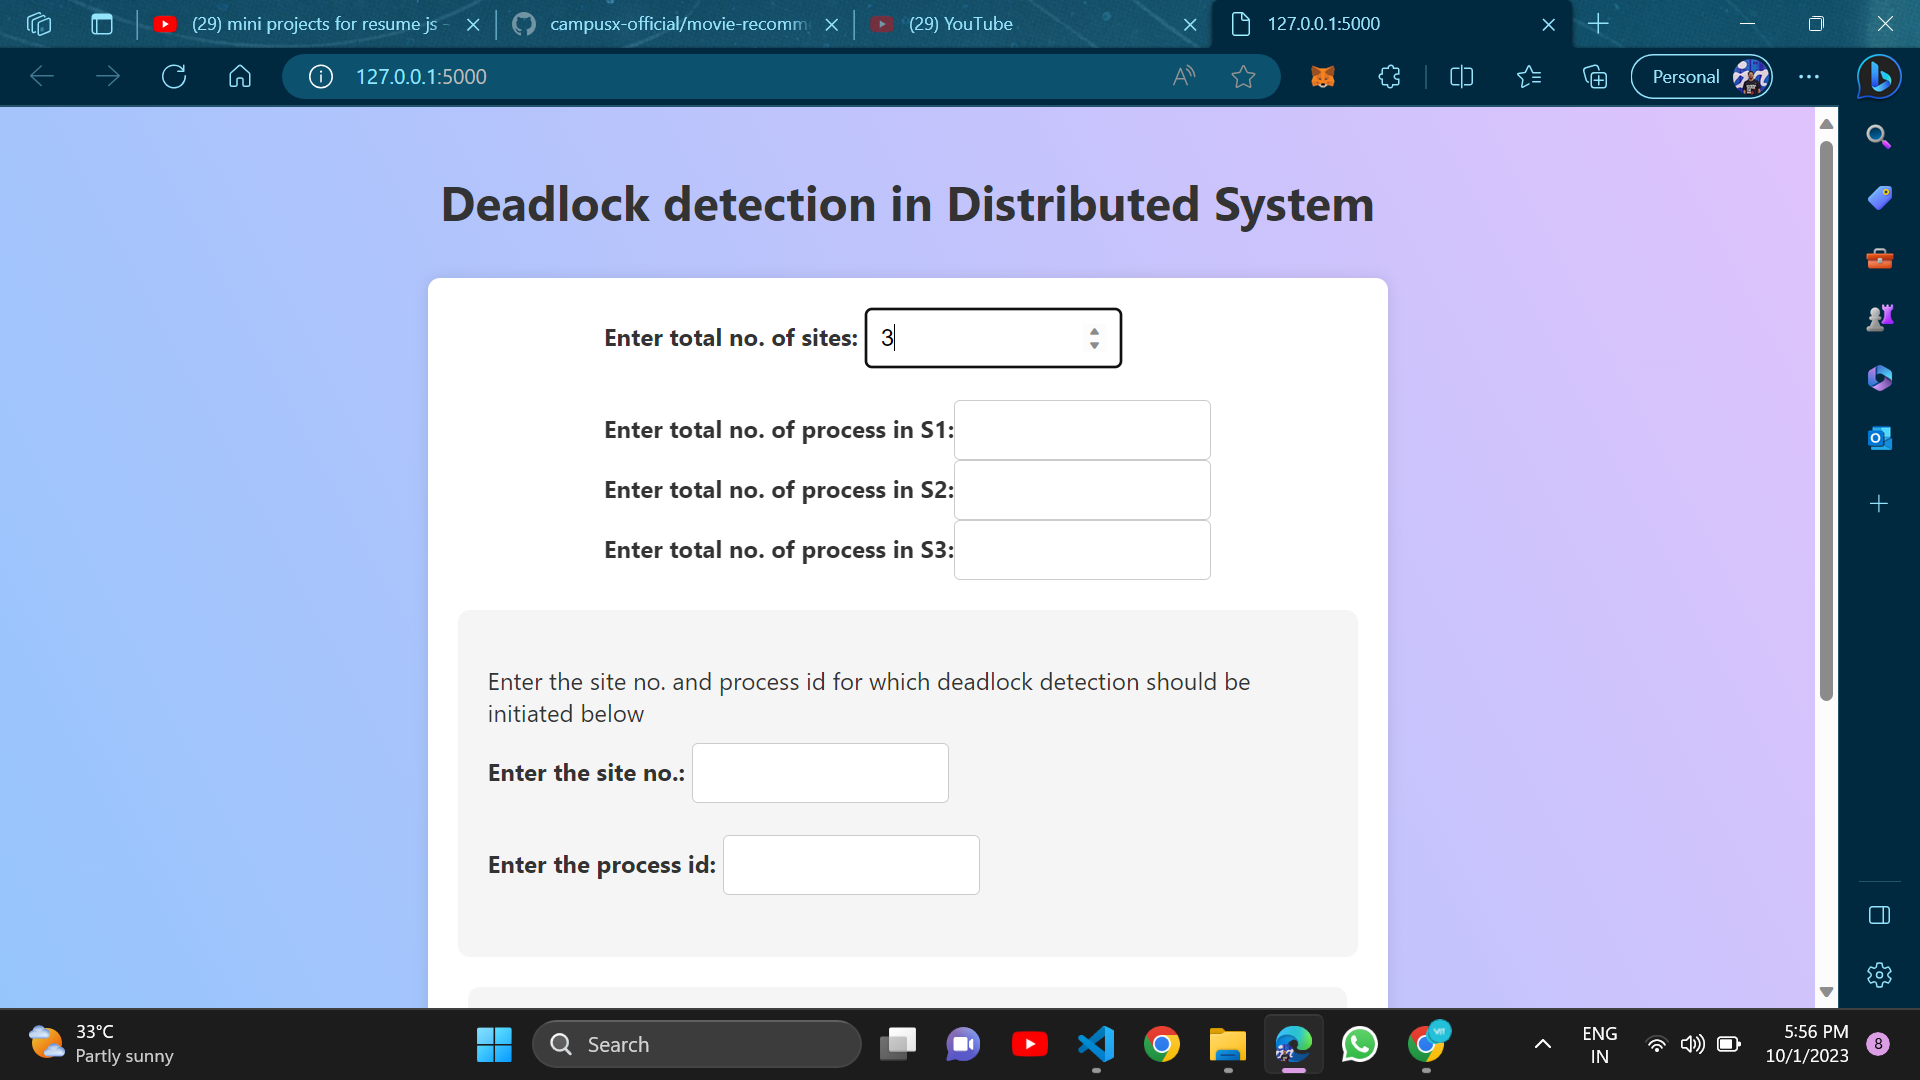Image resolution: width=1920 pixels, height=1080 pixels.
Task: Open Outlook from the Edge sidebar
Action: pos(1879,437)
